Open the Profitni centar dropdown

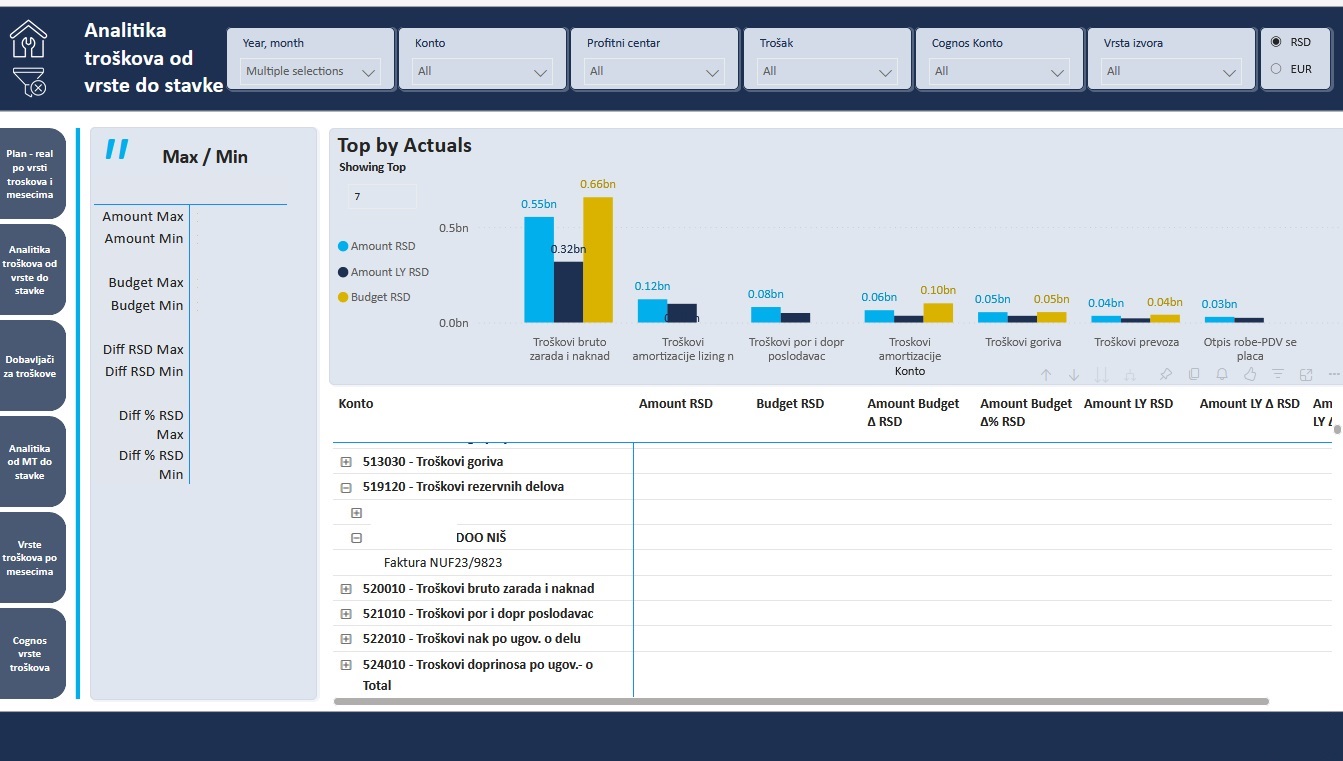click(x=655, y=71)
